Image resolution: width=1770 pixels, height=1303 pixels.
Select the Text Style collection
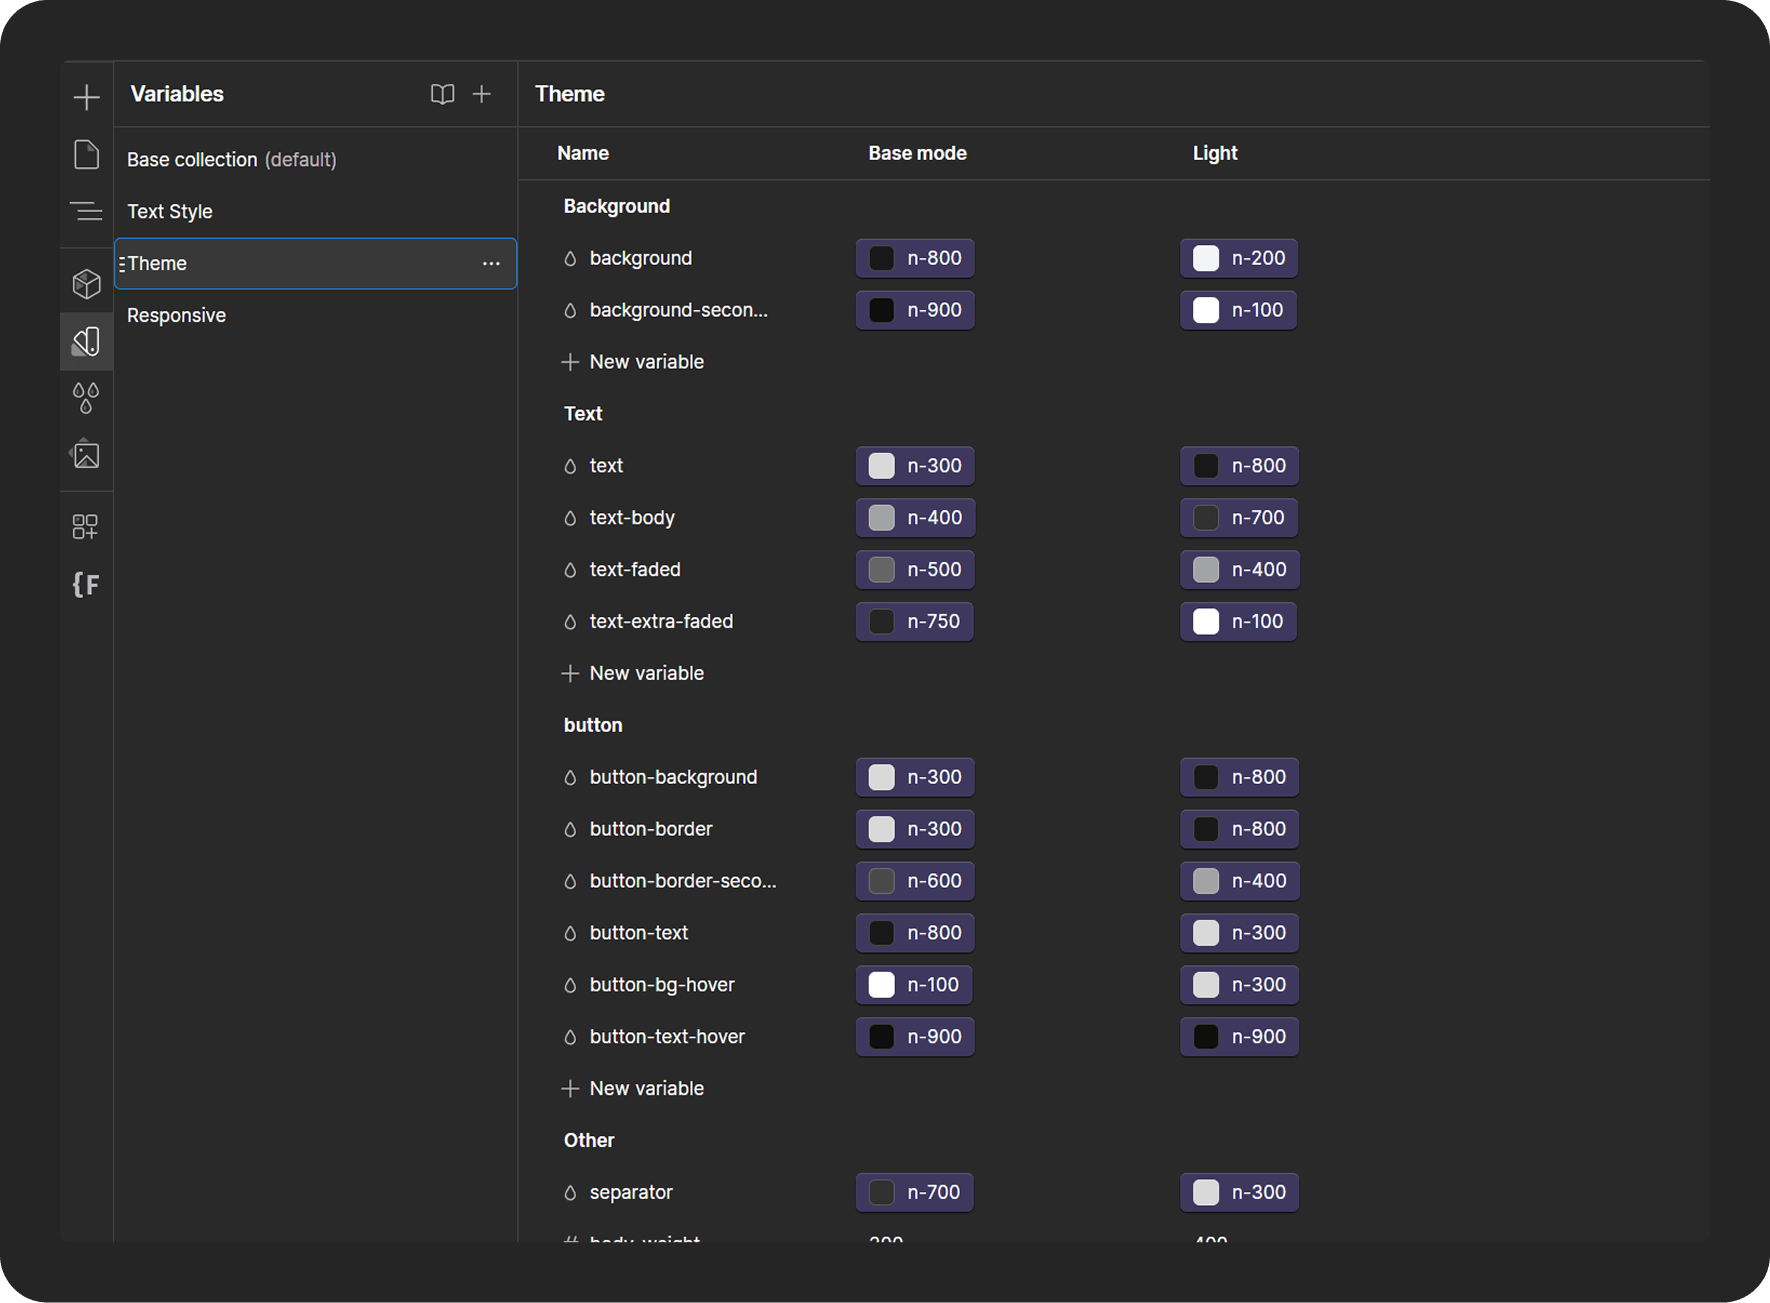(x=170, y=212)
